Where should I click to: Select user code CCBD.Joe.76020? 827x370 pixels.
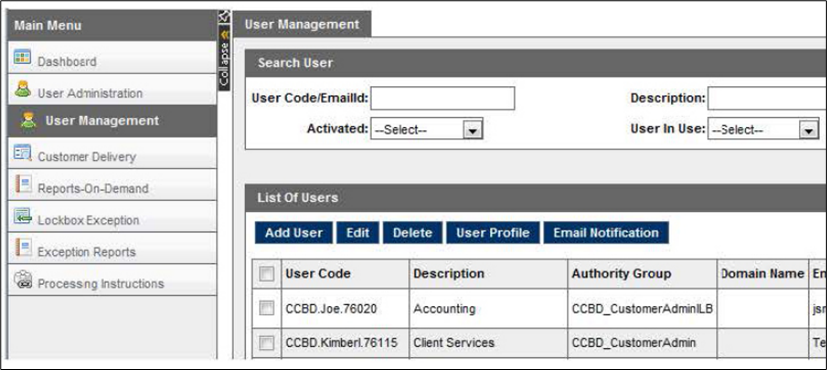pos(331,309)
